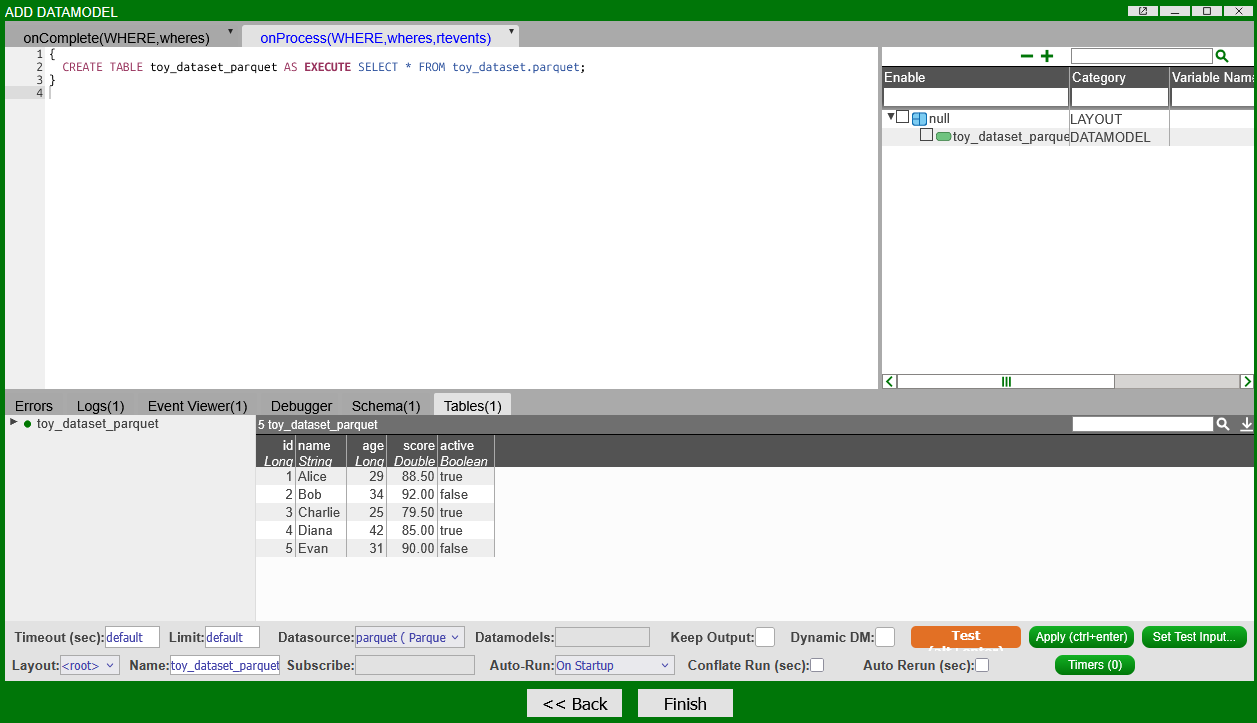Switch to the Schema(1) tab
Viewport: 1257px width, 723px height.
pyautogui.click(x=386, y=406)
